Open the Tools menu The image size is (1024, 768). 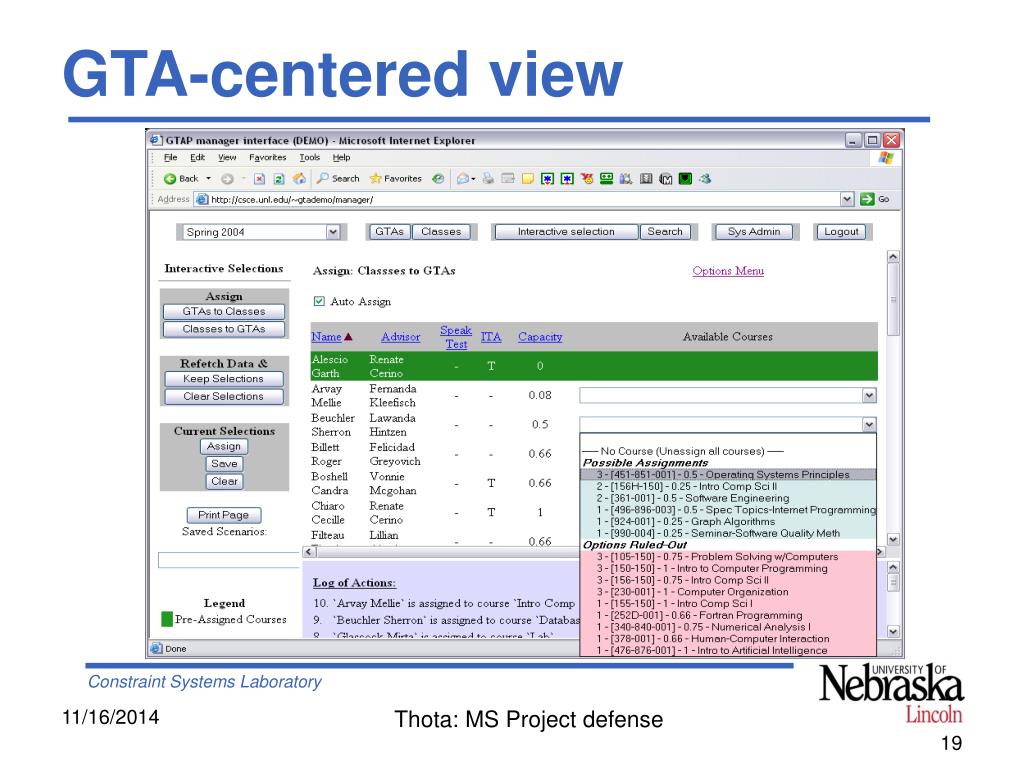pos(310,157)
